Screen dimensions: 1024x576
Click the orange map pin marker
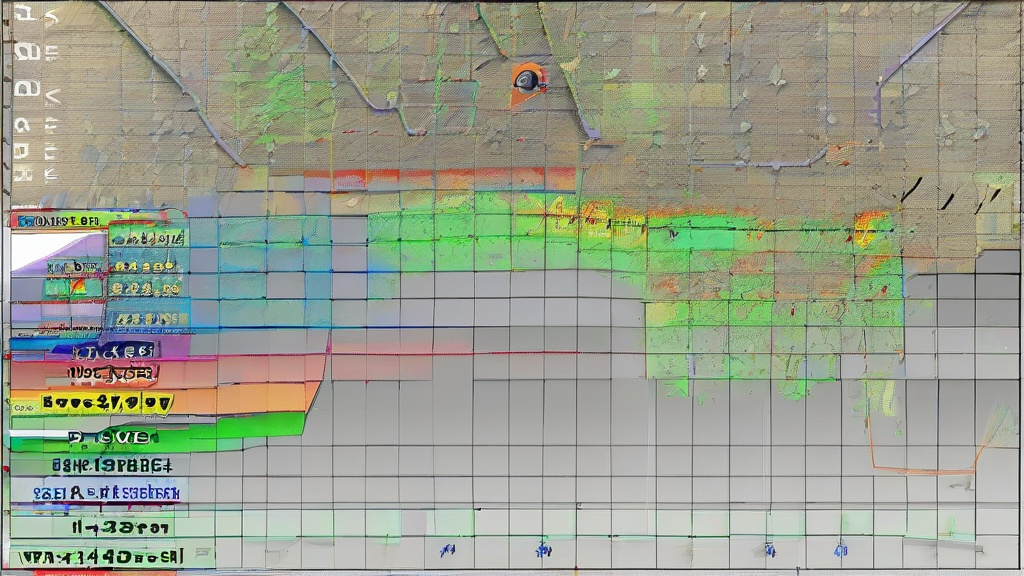click(x=527, y=82)
